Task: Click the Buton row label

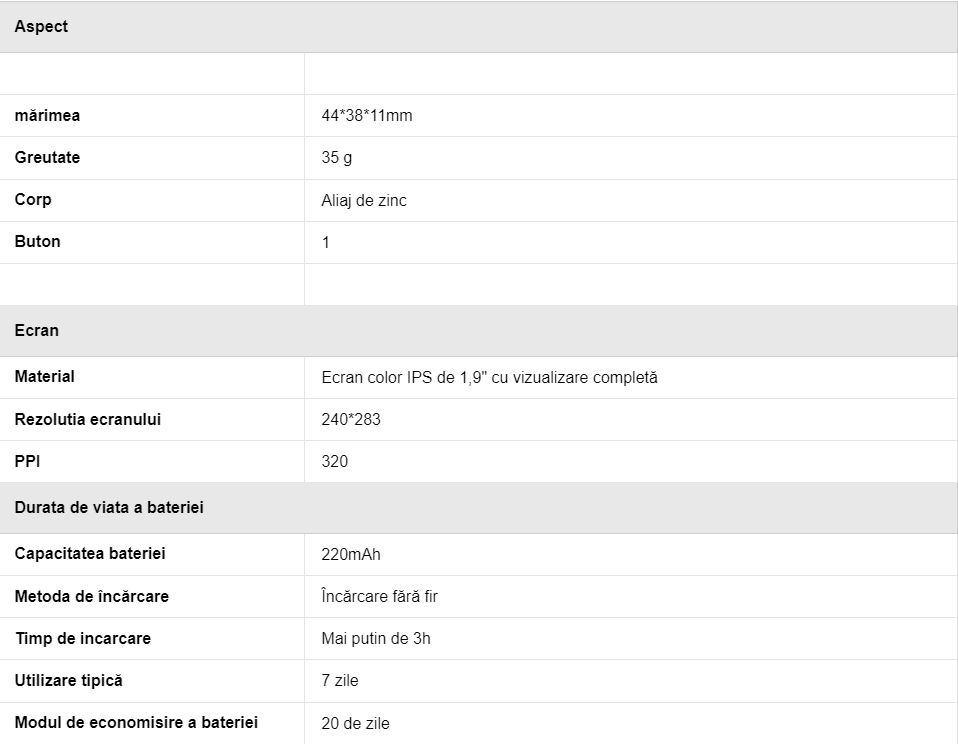Action: coord(37,242)
